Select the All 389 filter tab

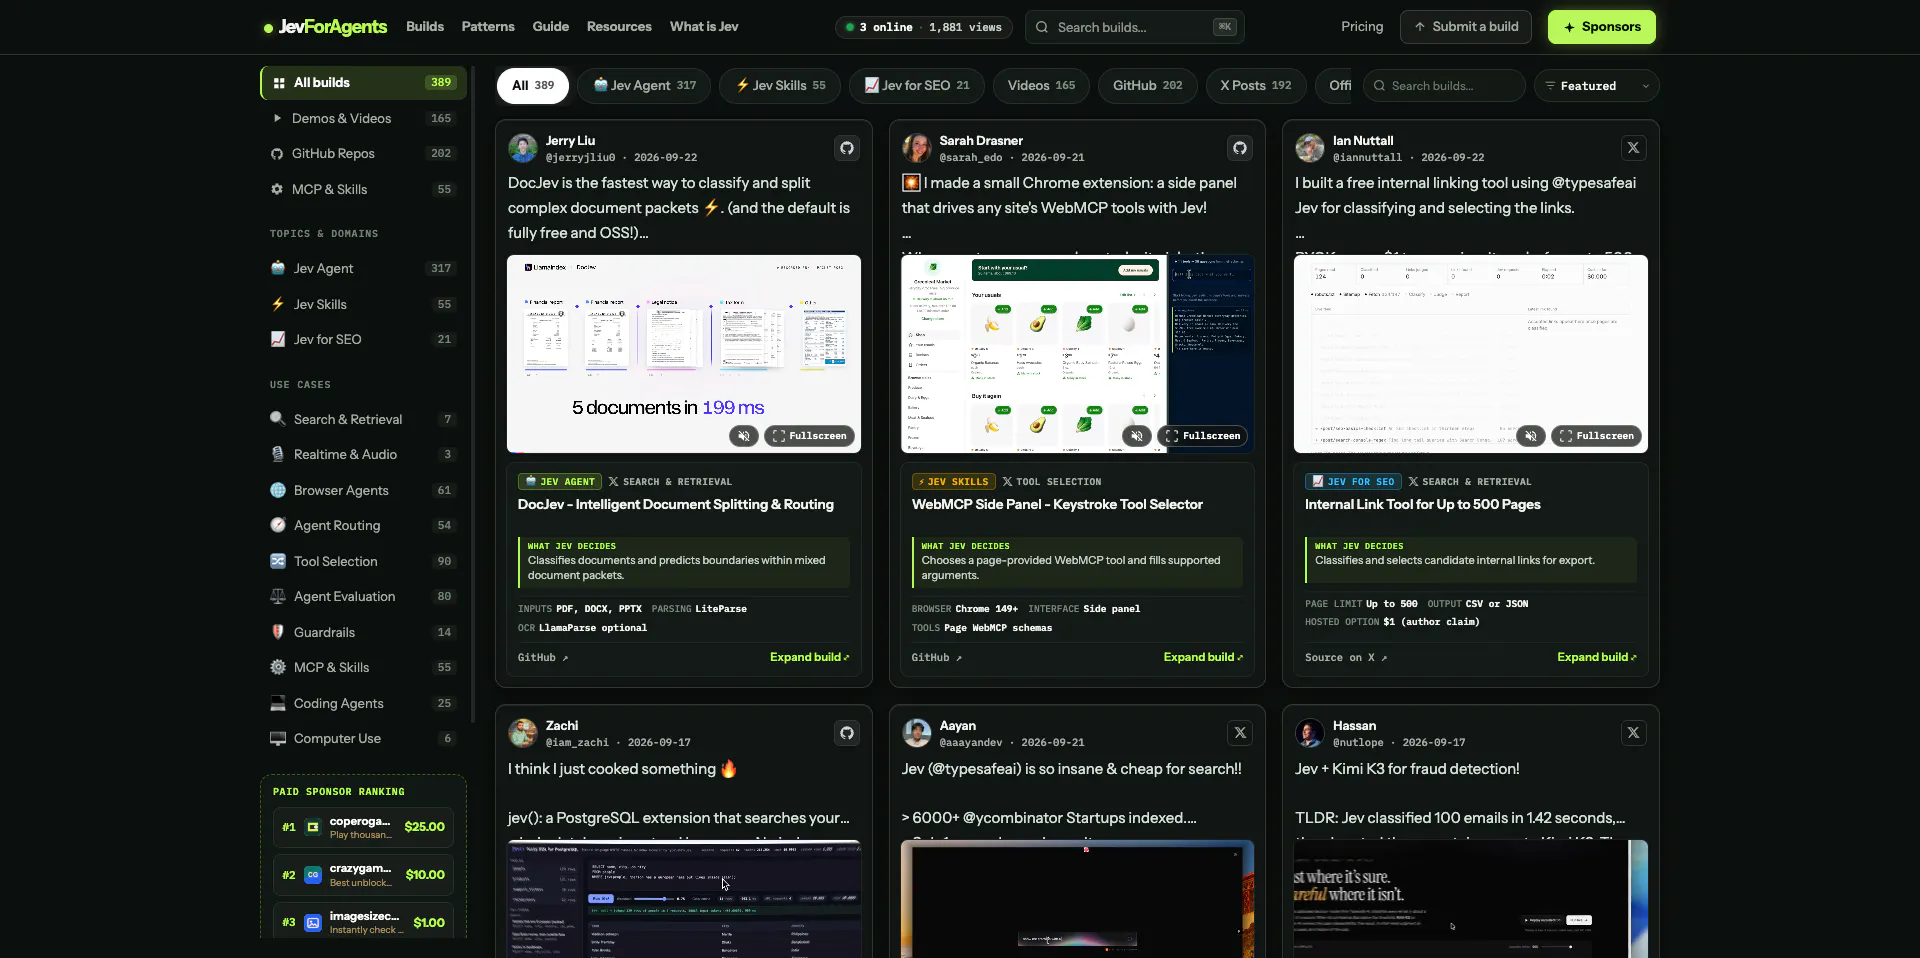[533, 86]
